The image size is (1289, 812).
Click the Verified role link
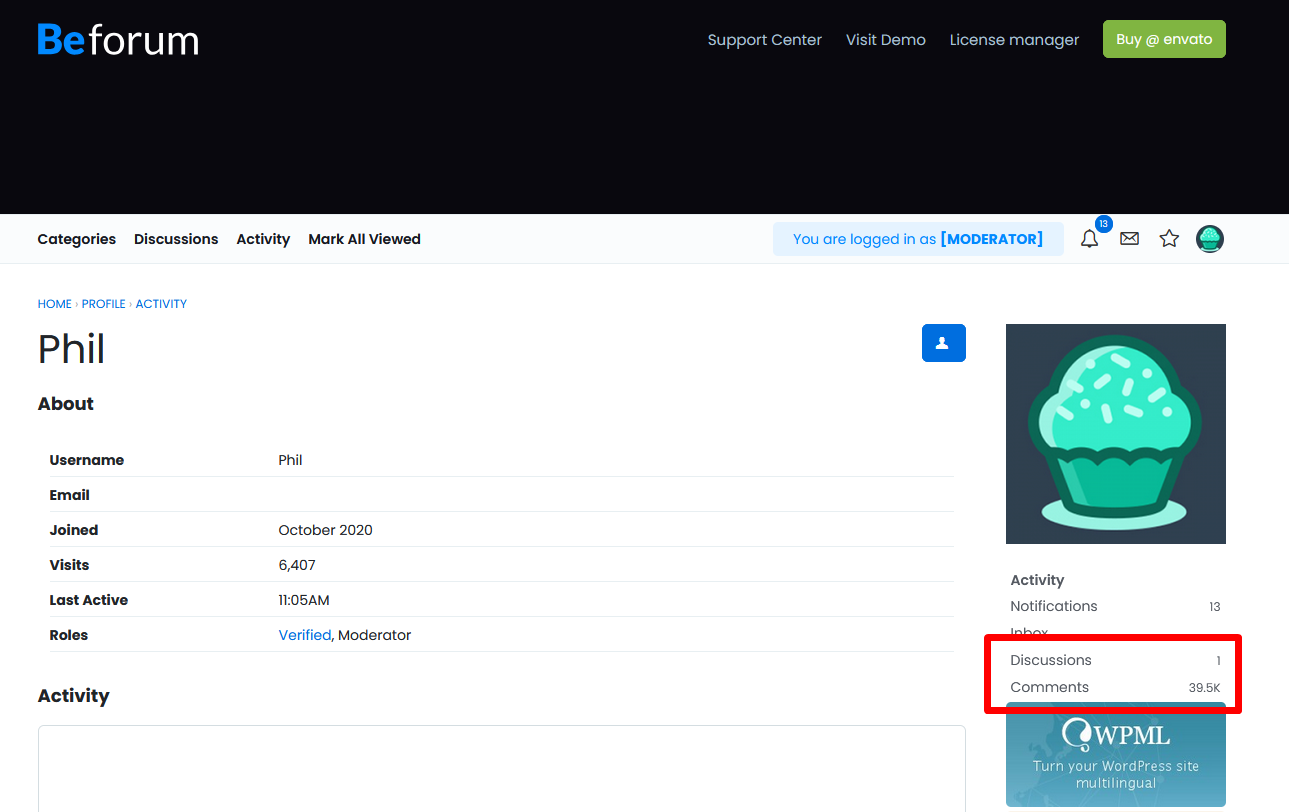point(305,635)
